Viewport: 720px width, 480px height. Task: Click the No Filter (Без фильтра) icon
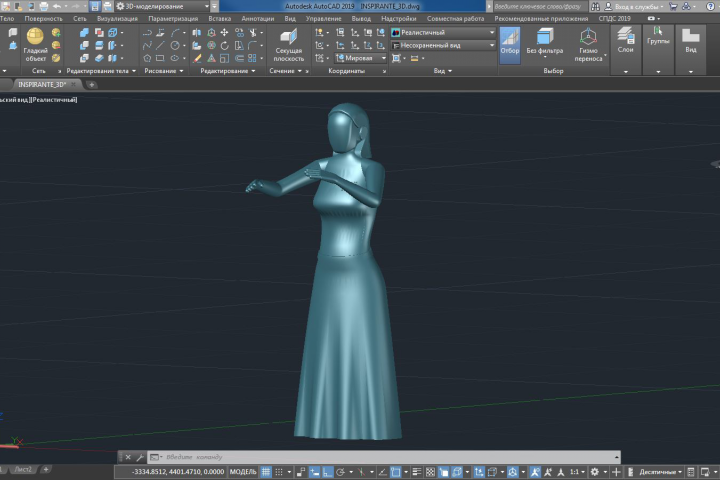point(545,42)
